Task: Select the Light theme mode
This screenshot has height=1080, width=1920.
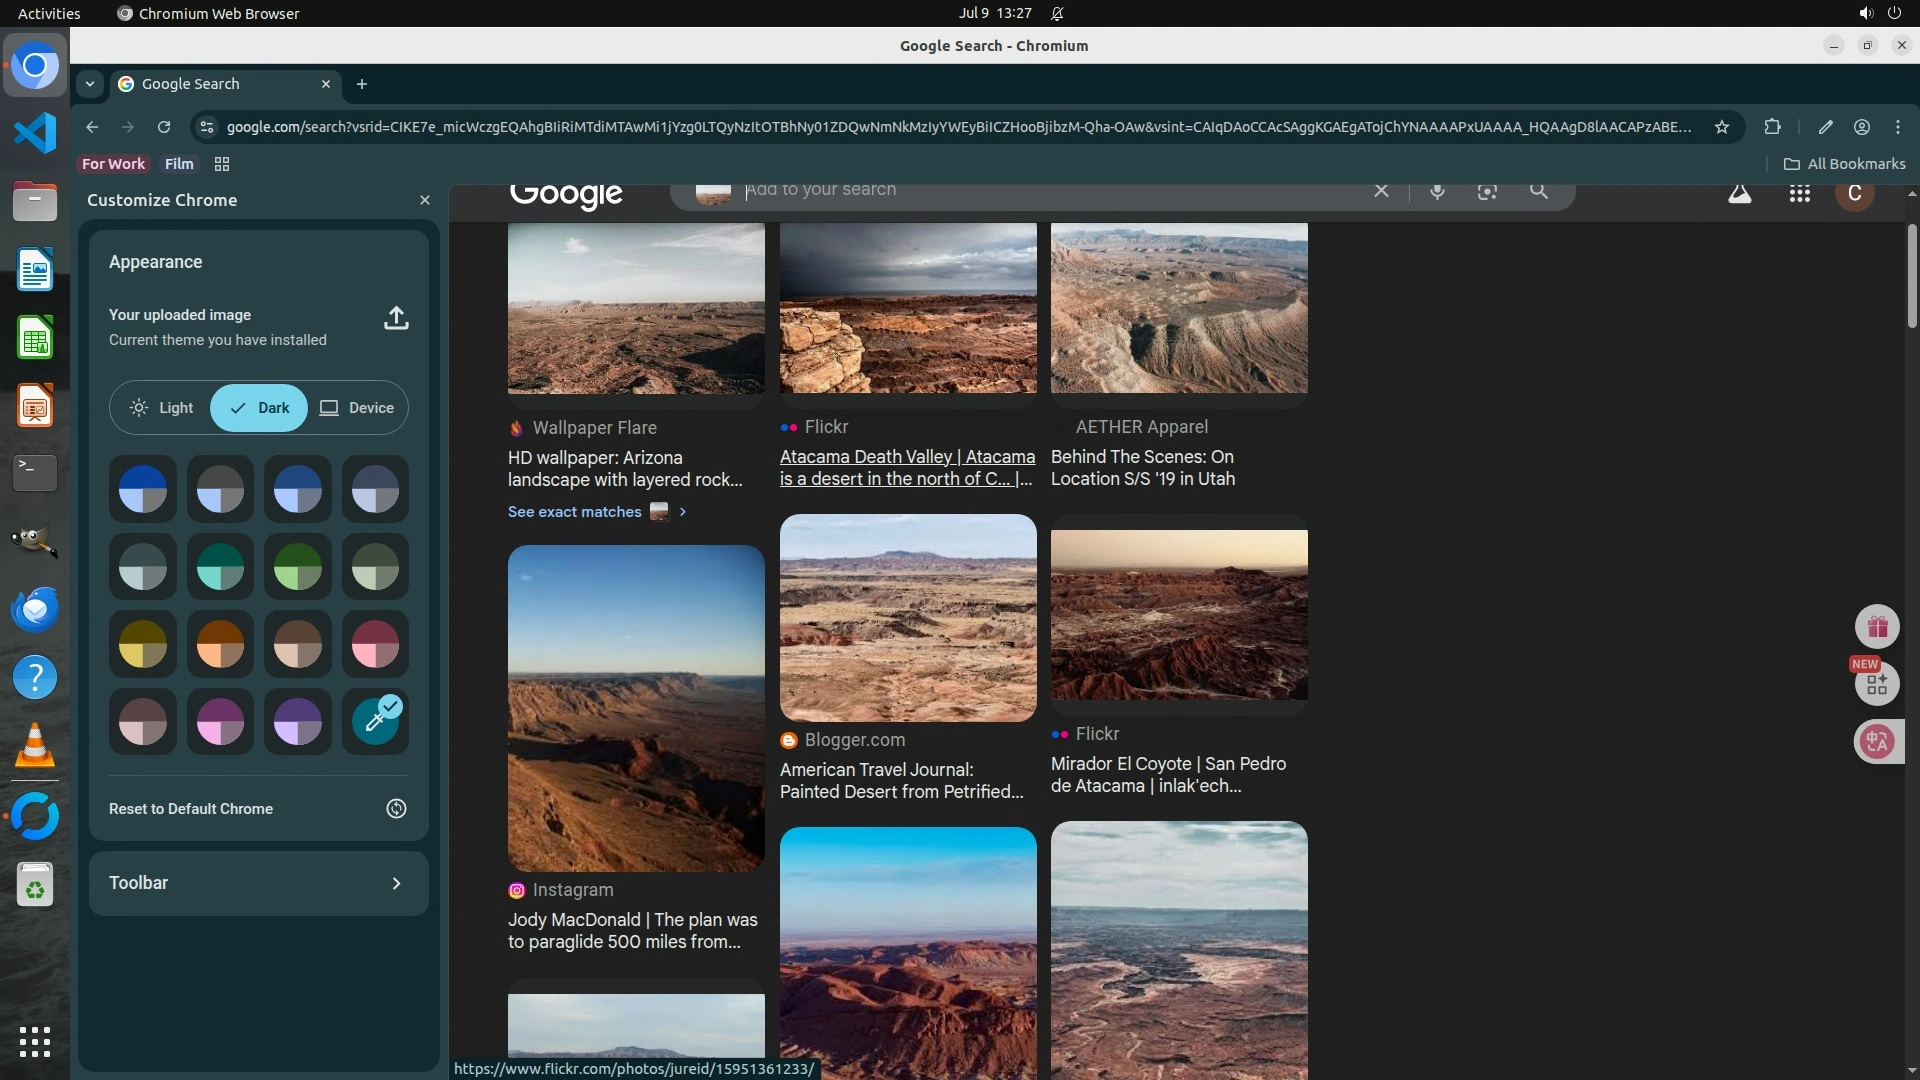Action: pos(162,408)
